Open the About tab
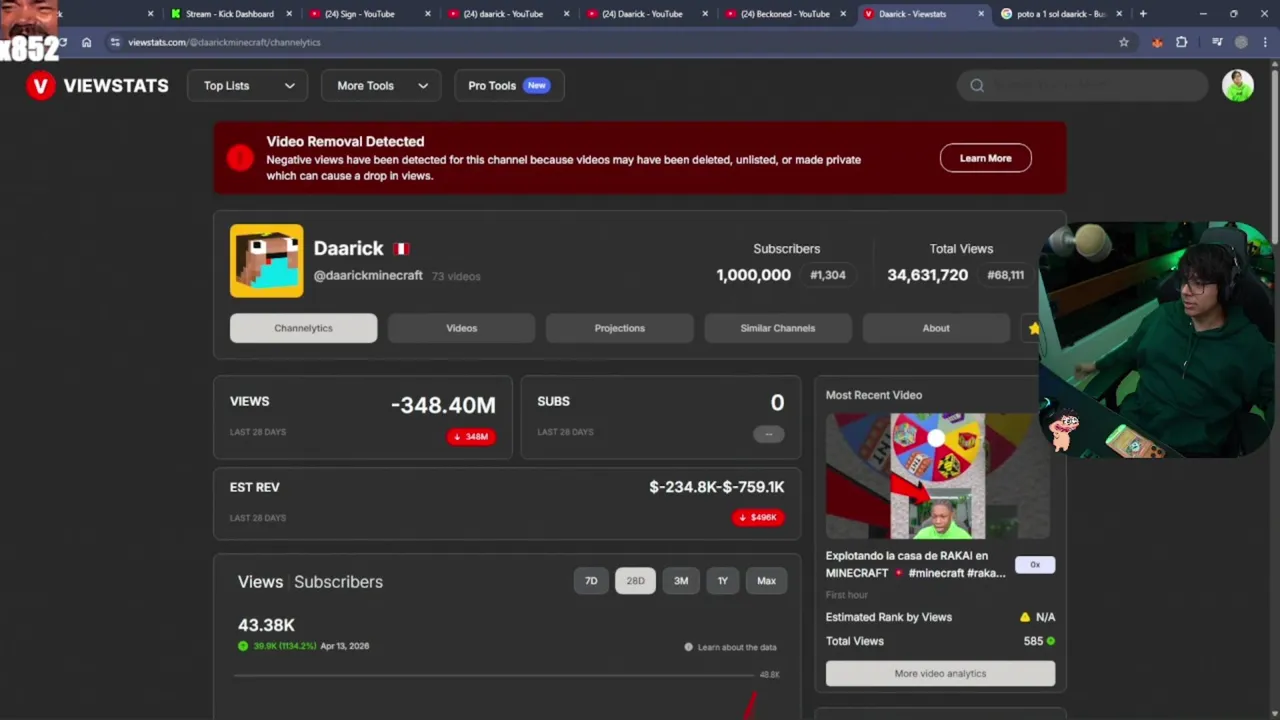Image resolution: width=1280 pixels, height=720 pixels. [x=936, y=328]
